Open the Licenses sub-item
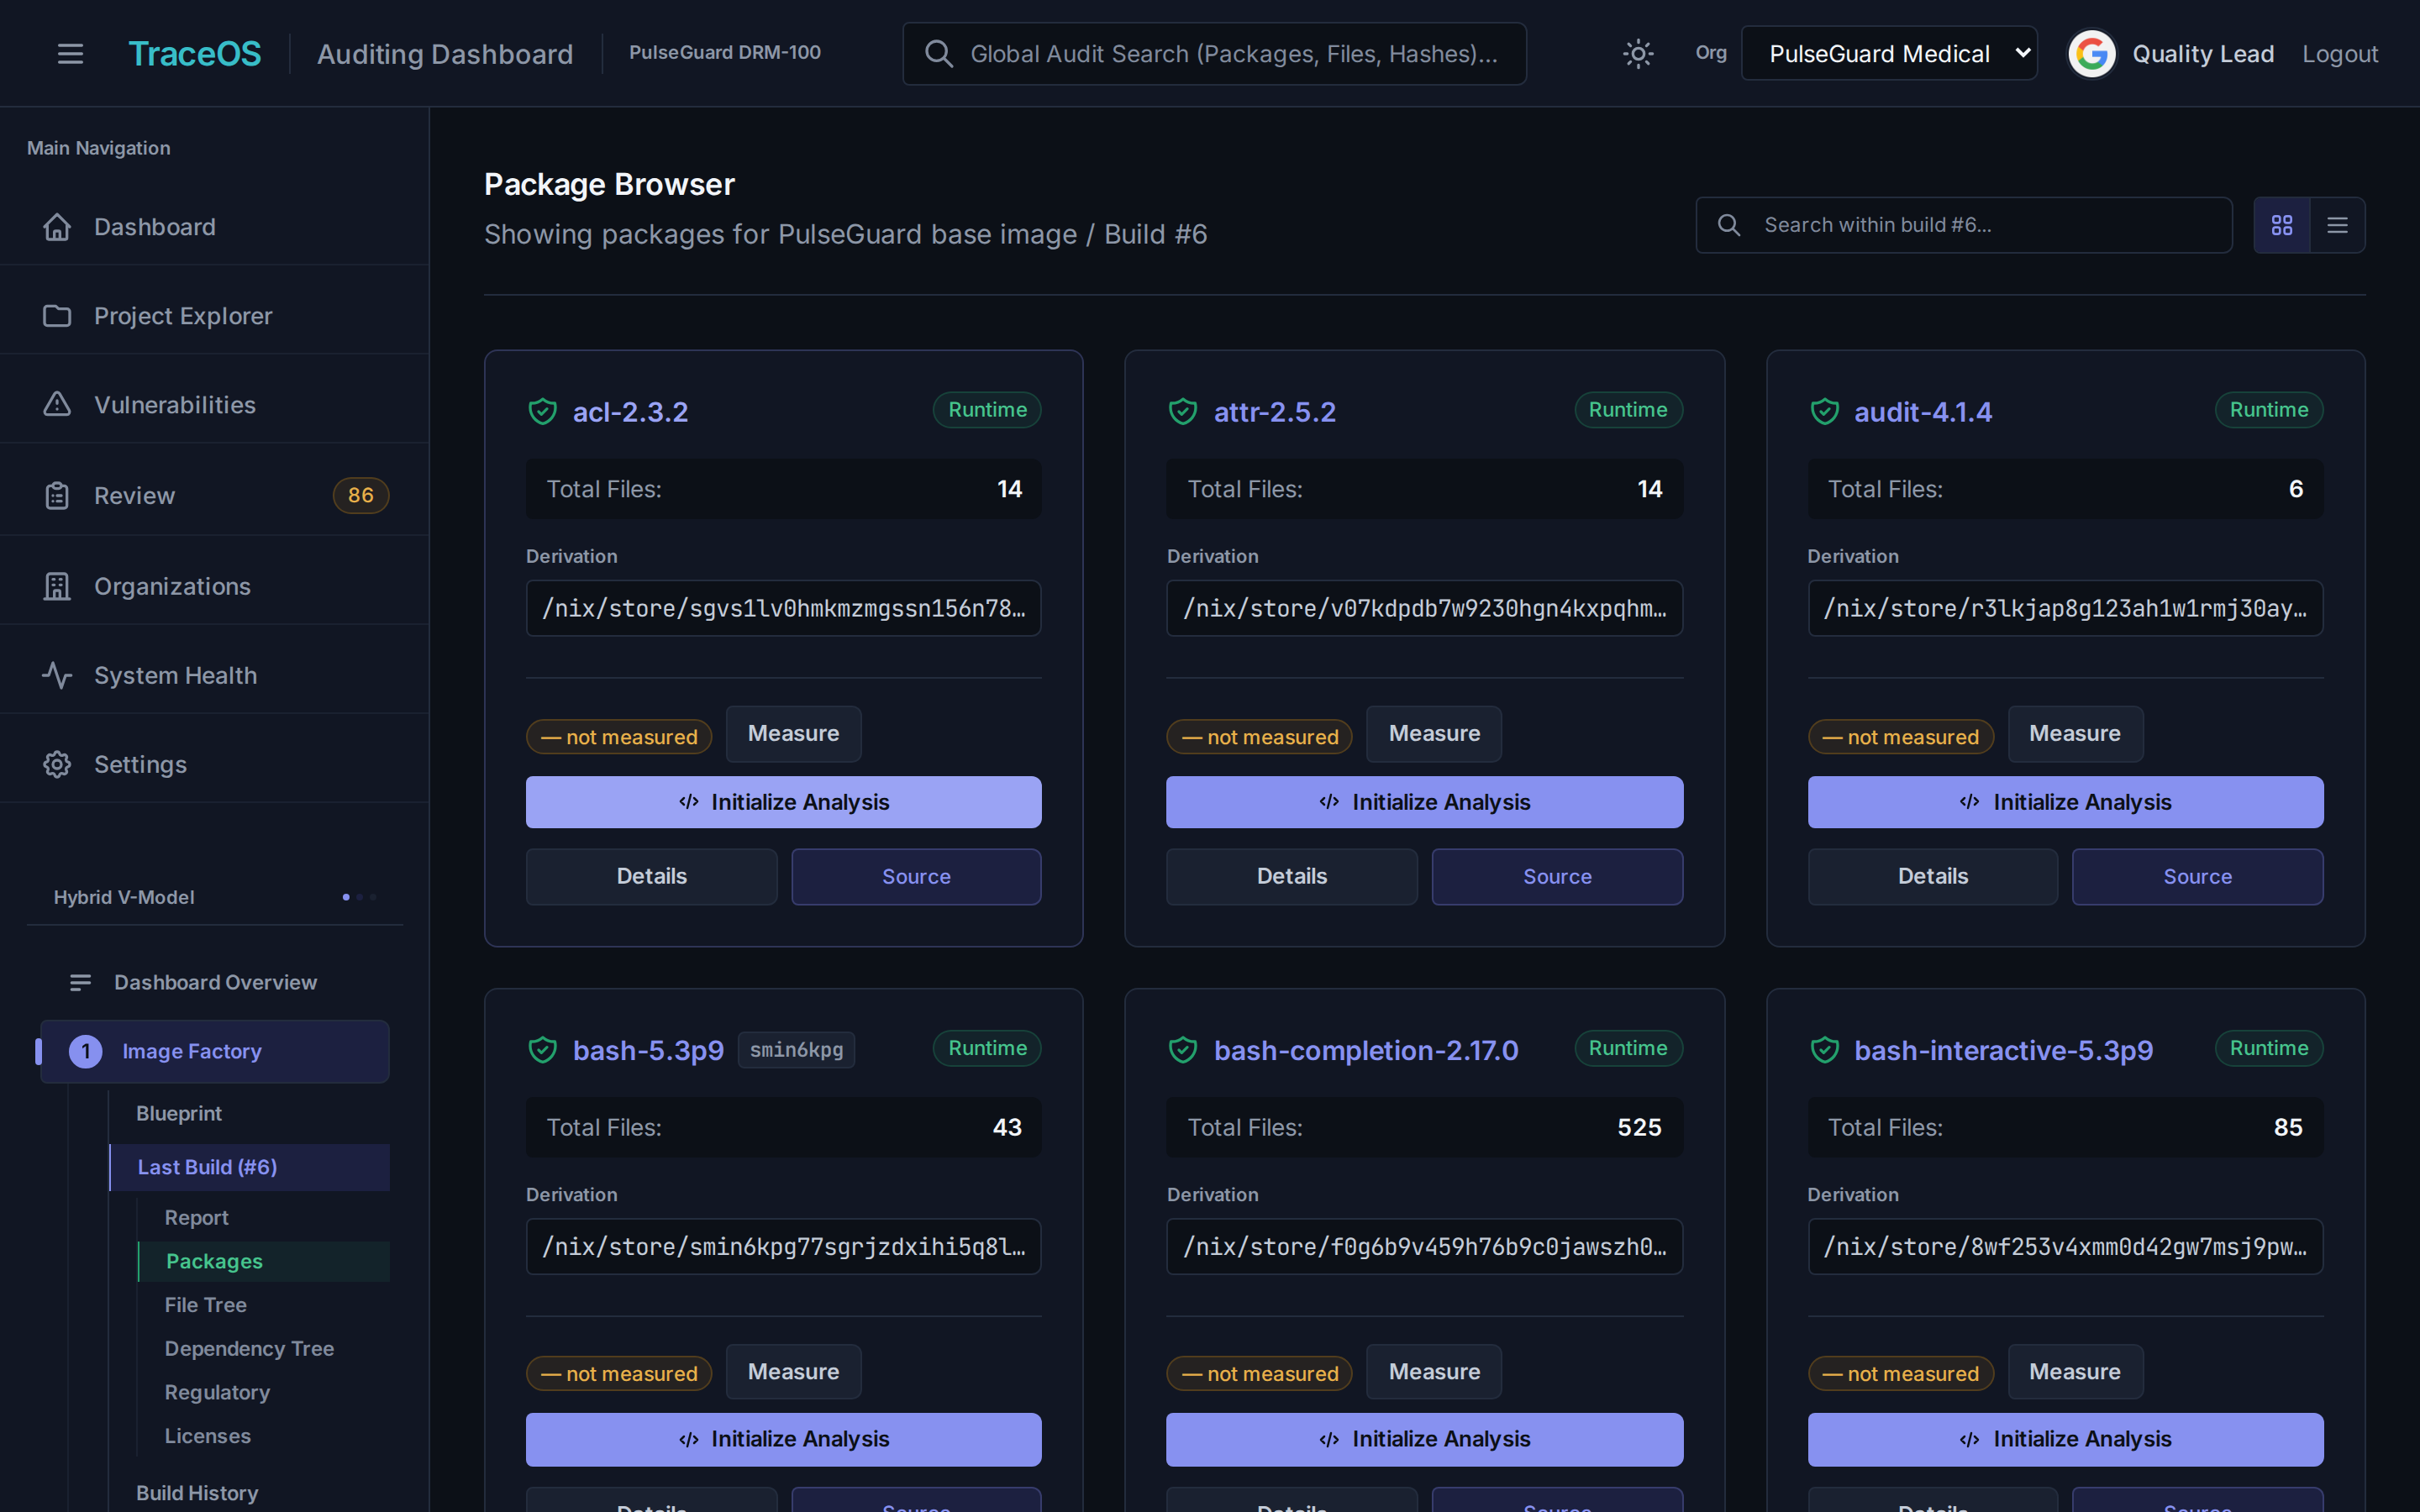The image size is (2420, 1512). tap(207, 1436)
